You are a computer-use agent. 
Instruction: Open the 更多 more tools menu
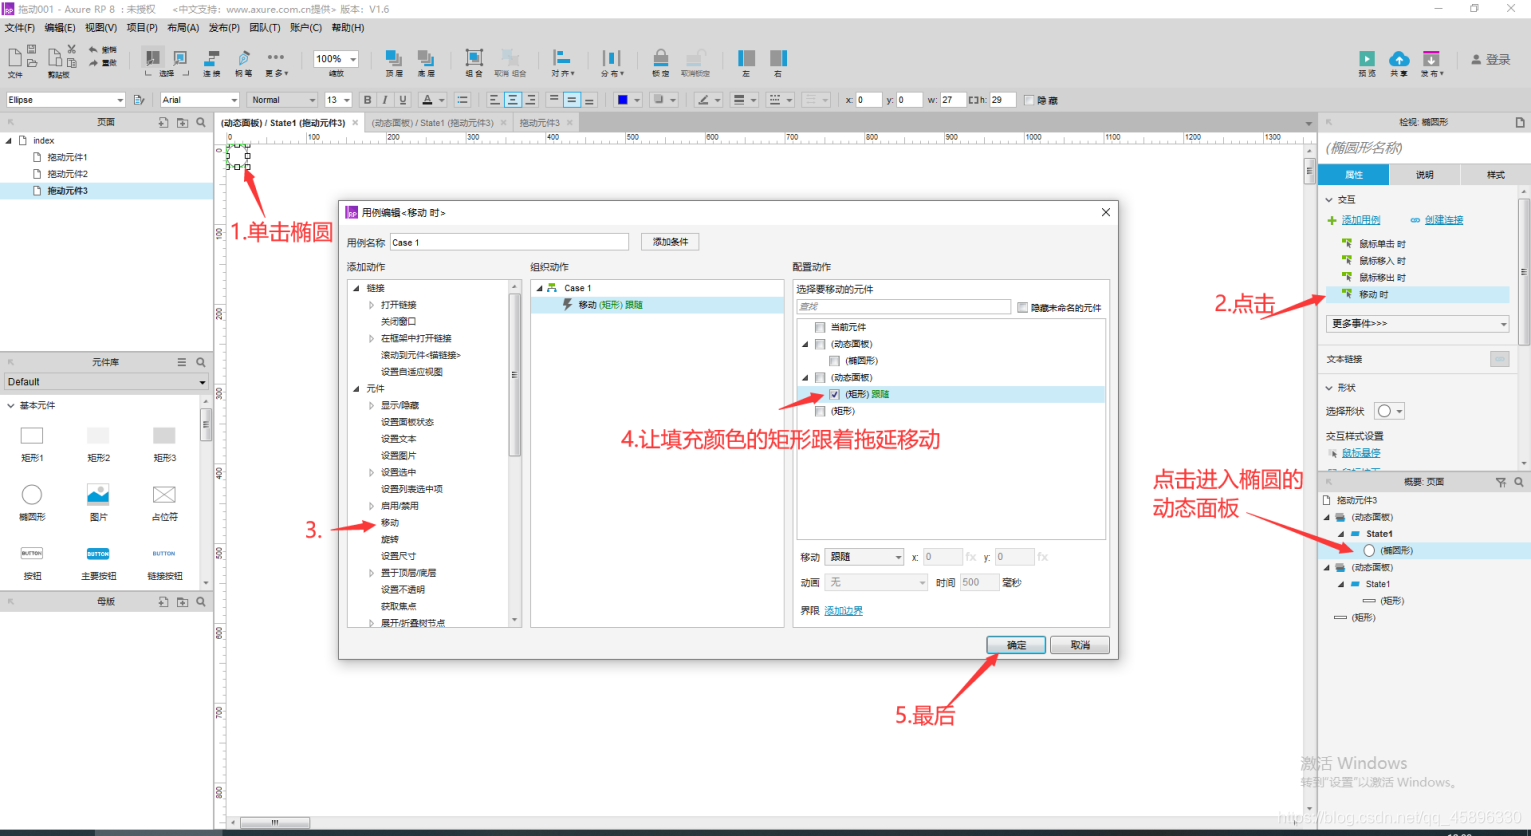[276, 59]
